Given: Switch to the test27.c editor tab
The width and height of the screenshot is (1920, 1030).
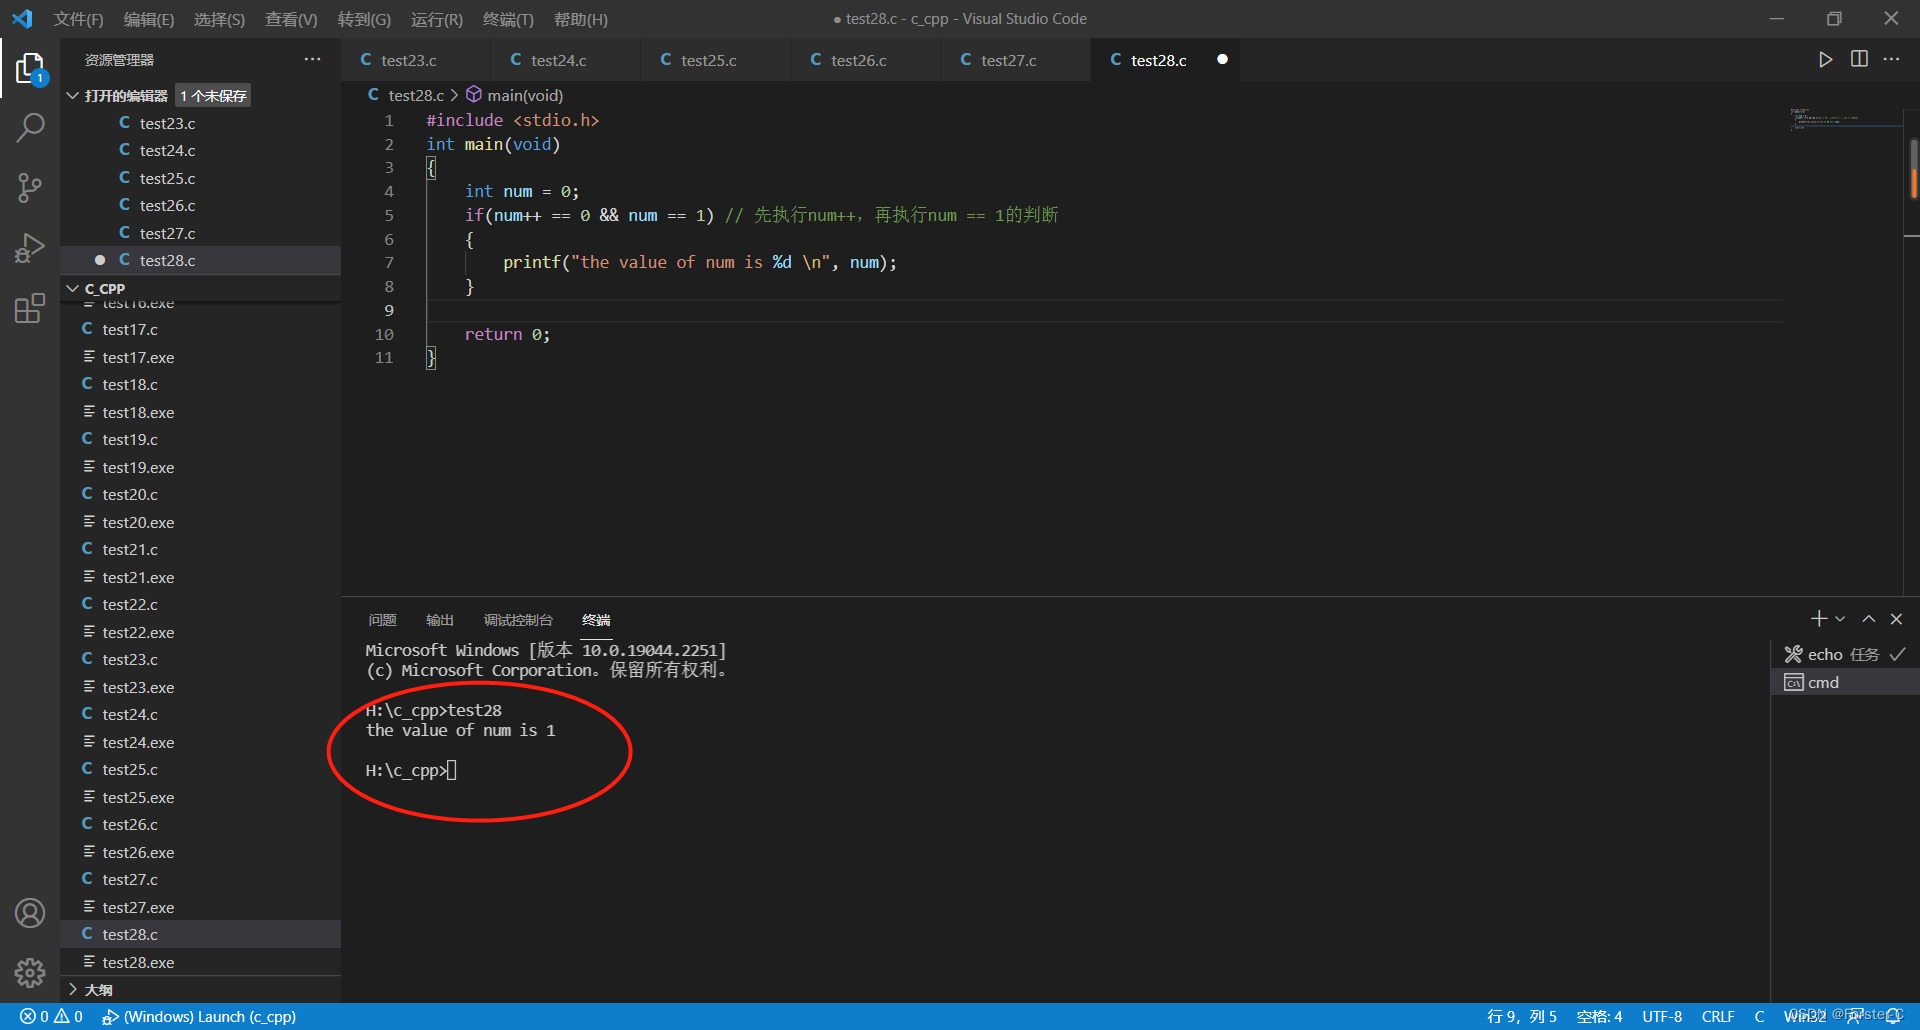Looking at the screenshot, I should tap(1015, 60).
